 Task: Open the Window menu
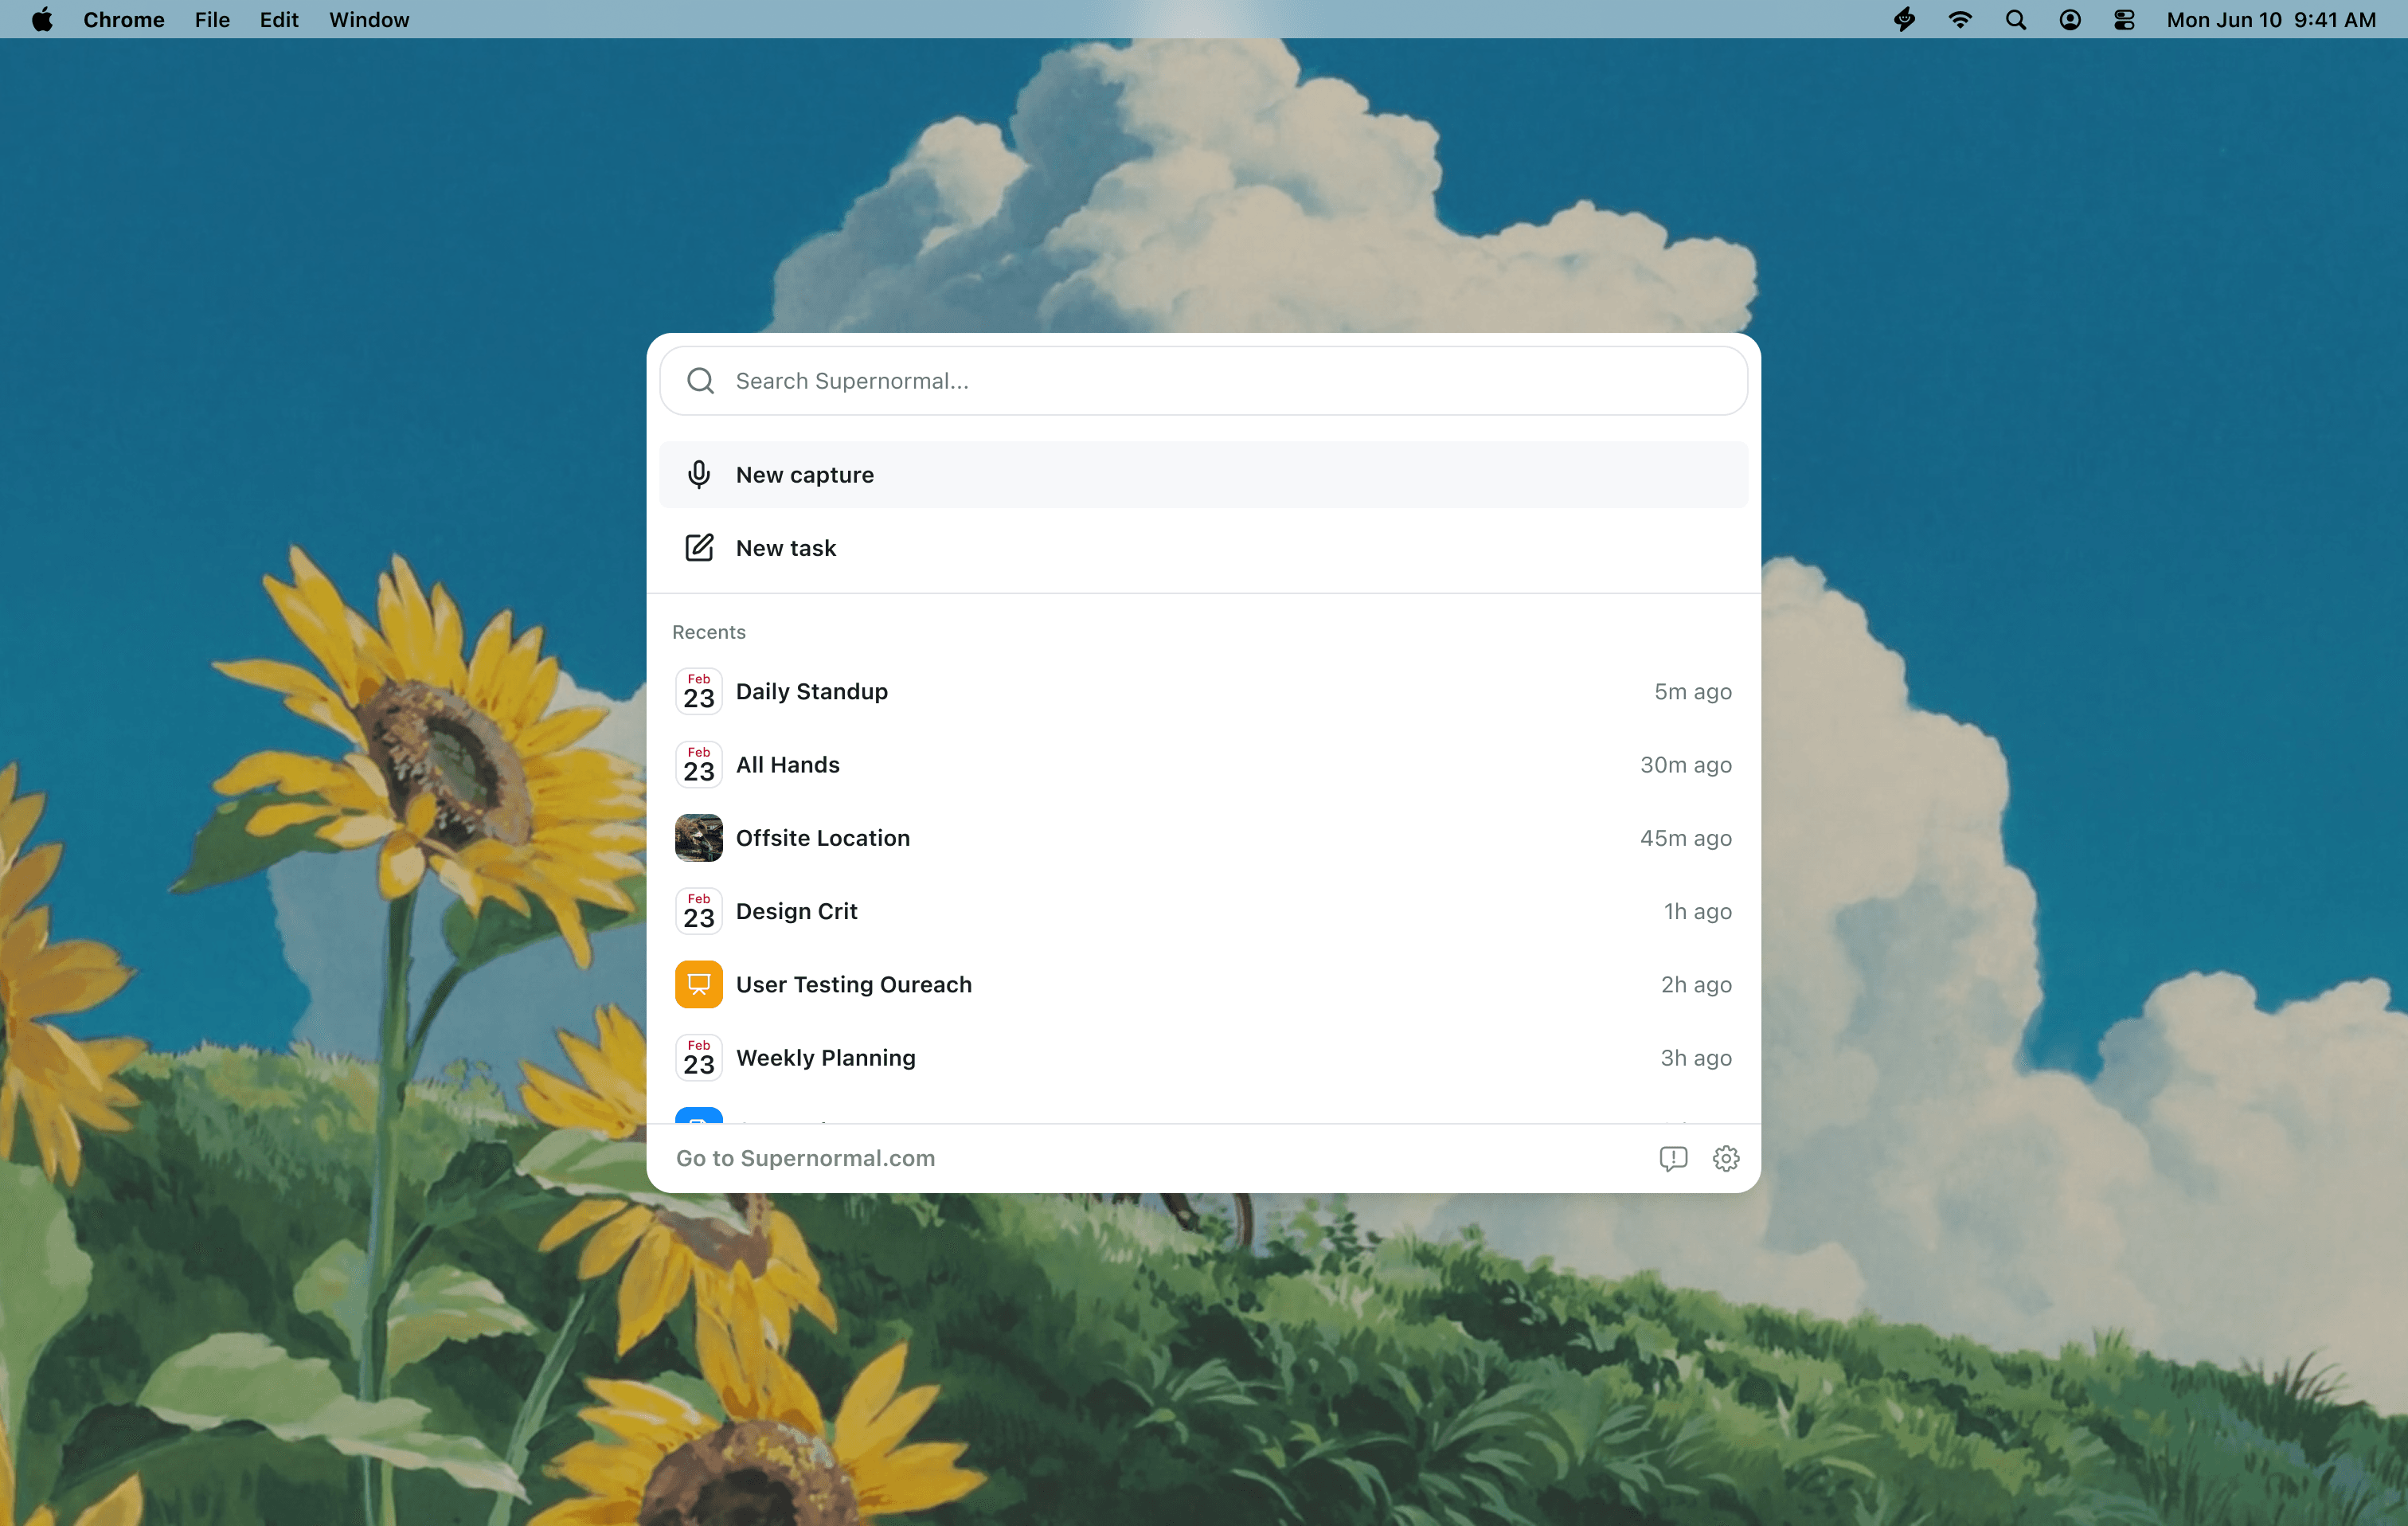[369, 20]
